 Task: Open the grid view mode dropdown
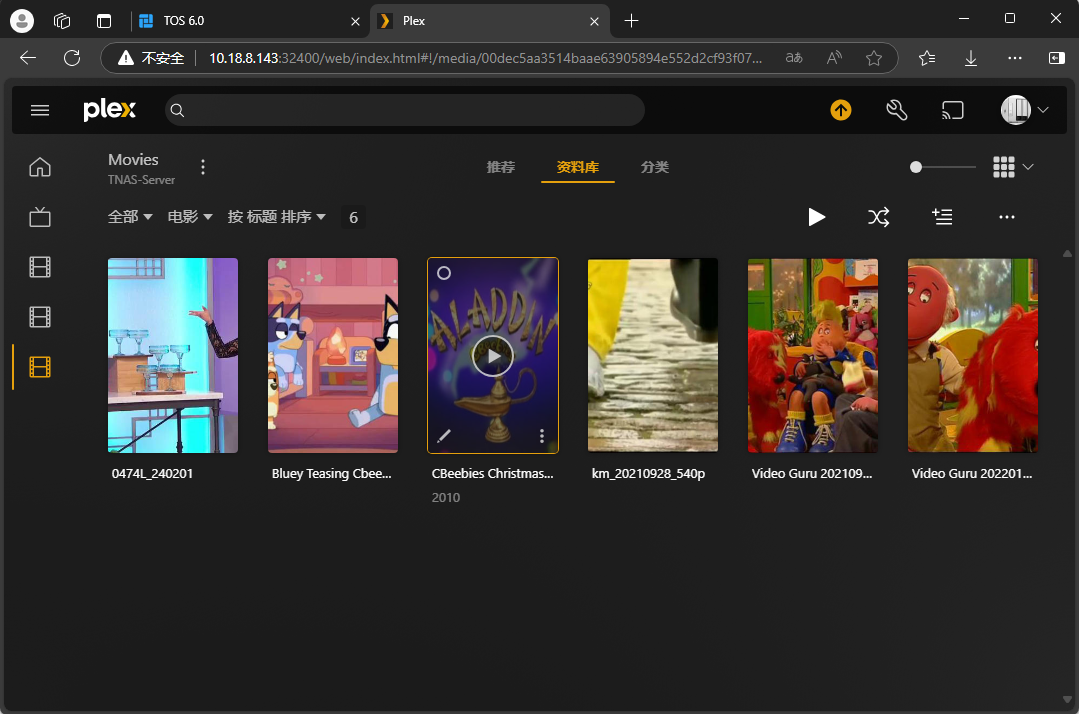pyautogui.click(x=1013, y=167)
